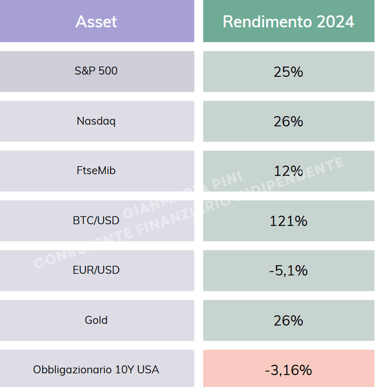Click the -5,1% return cell
The image size is (375, 387).
[x=289, y=270]
